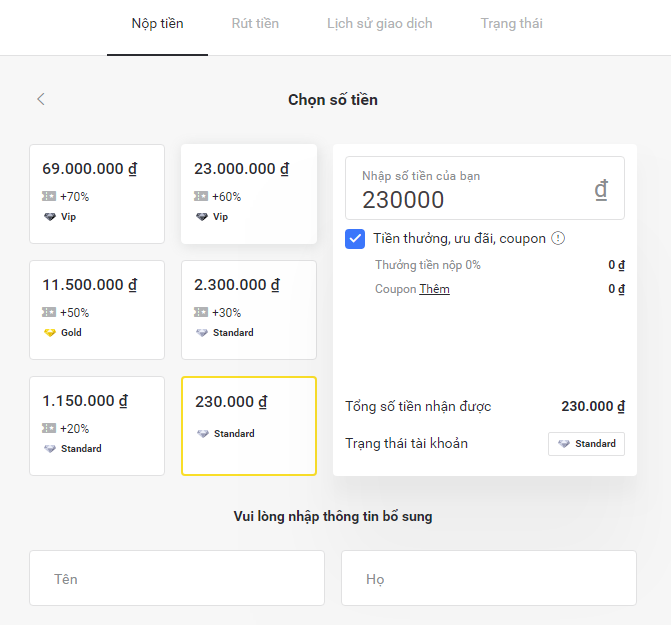Click the amount input showing 230000

(x=470, y=199)
